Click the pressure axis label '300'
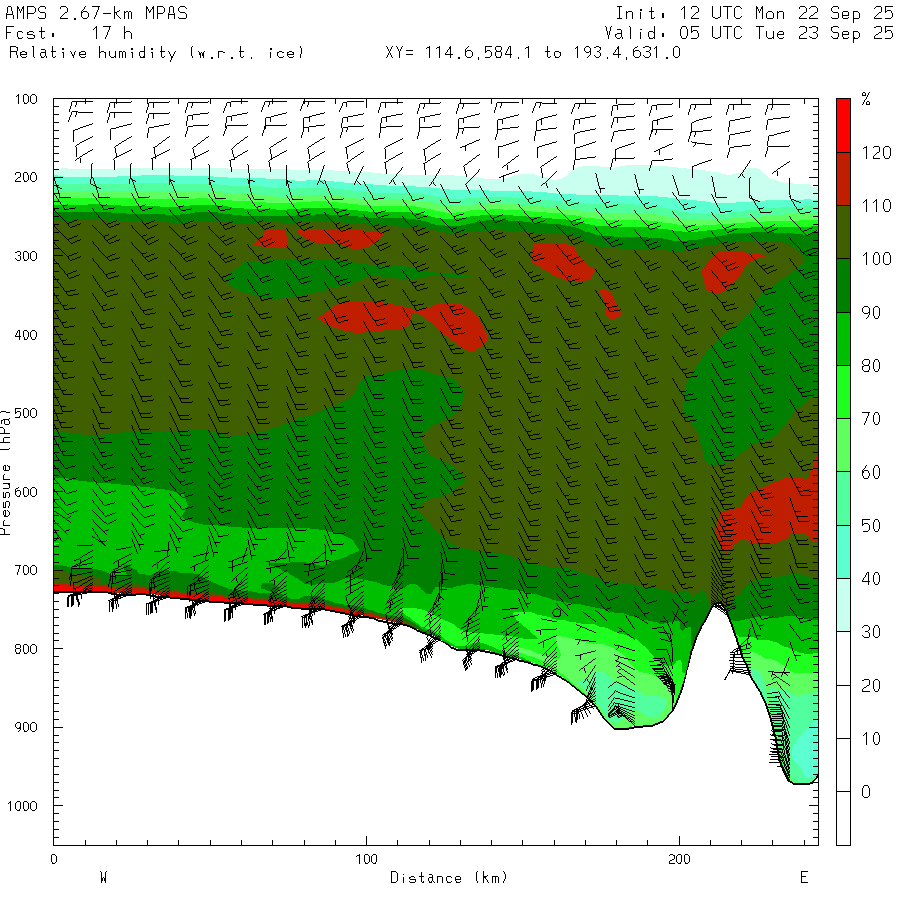 point(26,256)
